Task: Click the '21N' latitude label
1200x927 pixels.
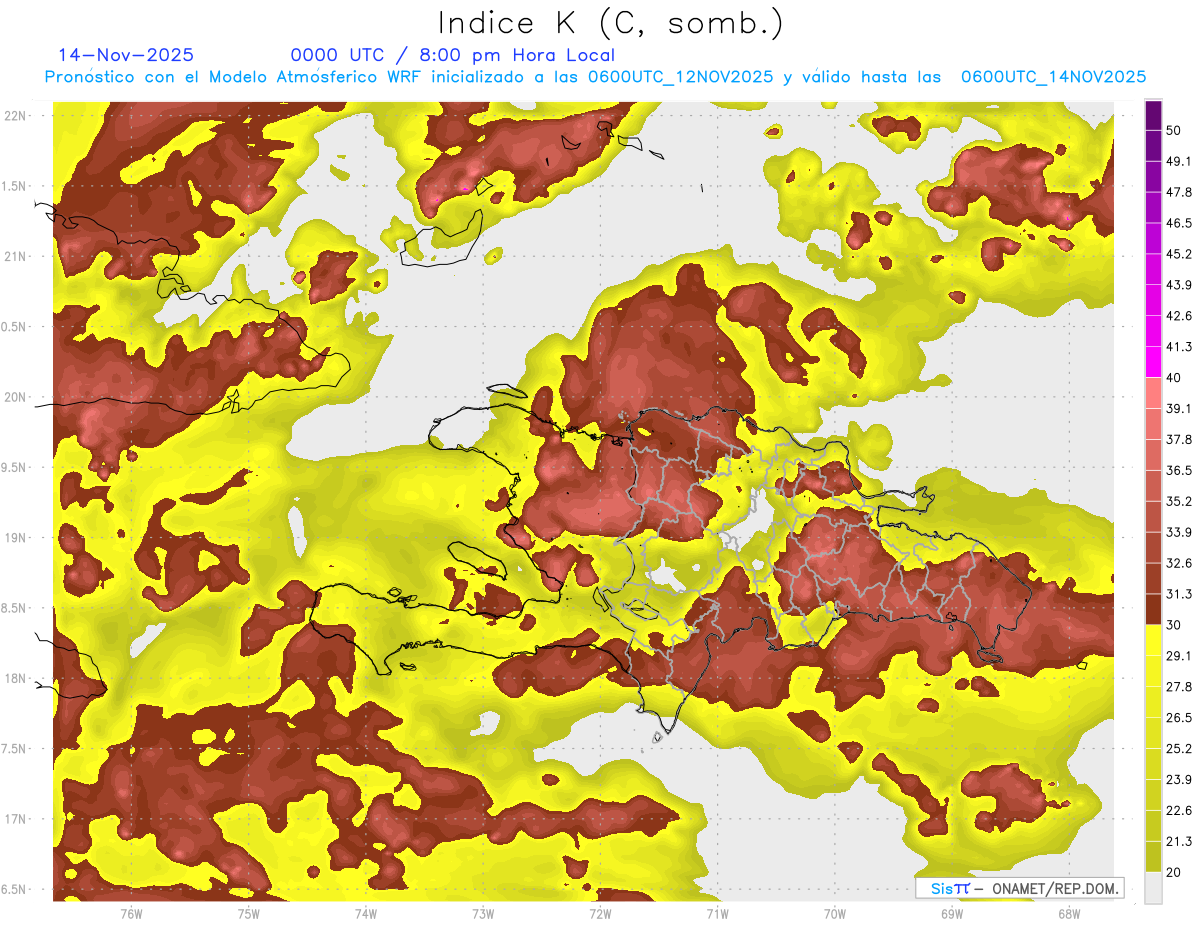Action: [16, 256]
